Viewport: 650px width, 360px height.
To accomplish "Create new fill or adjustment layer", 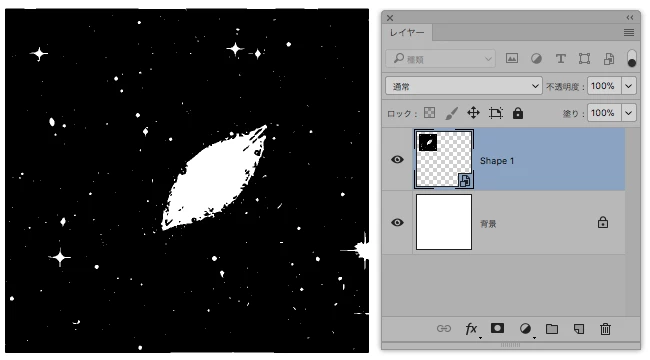I will click(x=525, y=329).
